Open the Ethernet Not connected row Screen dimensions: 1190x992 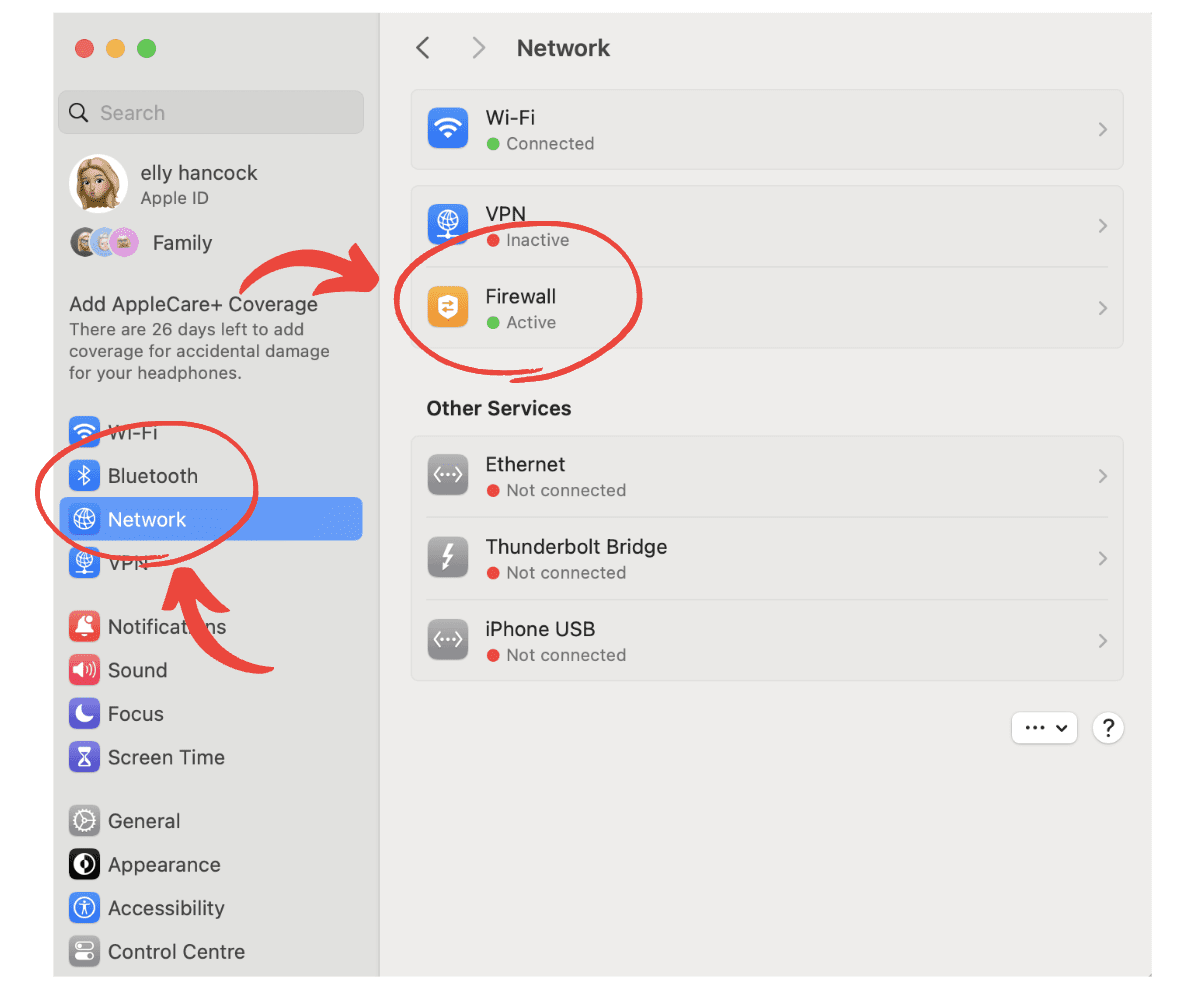click(x=767, y=477)
